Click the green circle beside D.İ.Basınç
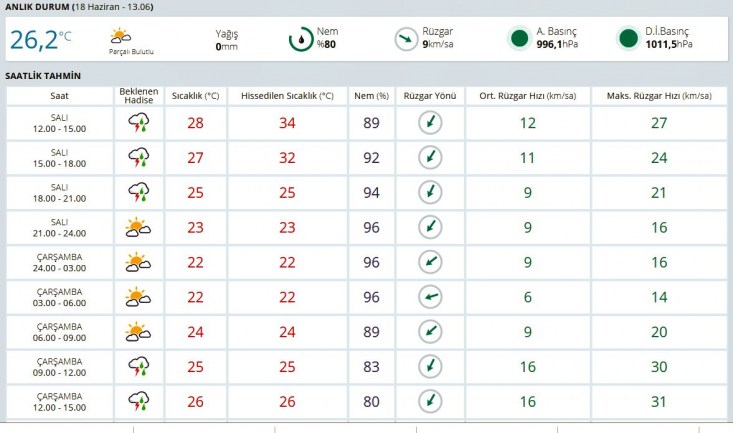The image size is (733, 433). (628, 40)
